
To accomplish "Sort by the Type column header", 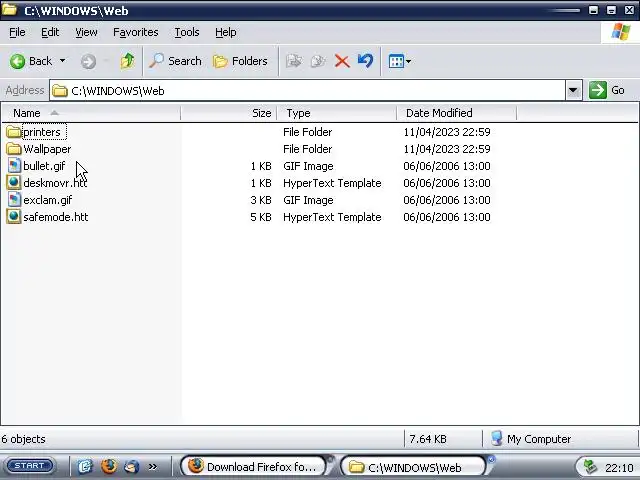I will pos(337,113).
